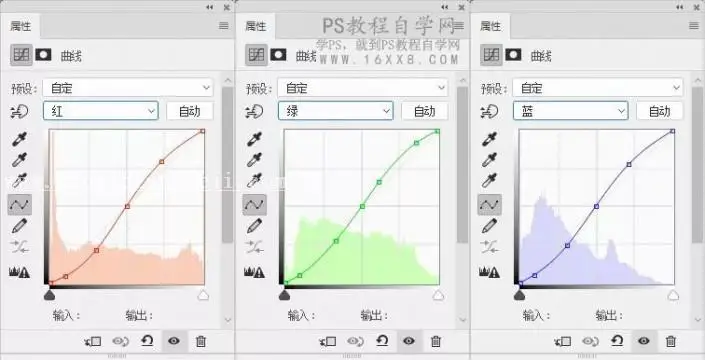Click the curves adjustment icon in the Green panel
This screenshot has height=360, width=705.
point(256,55)
